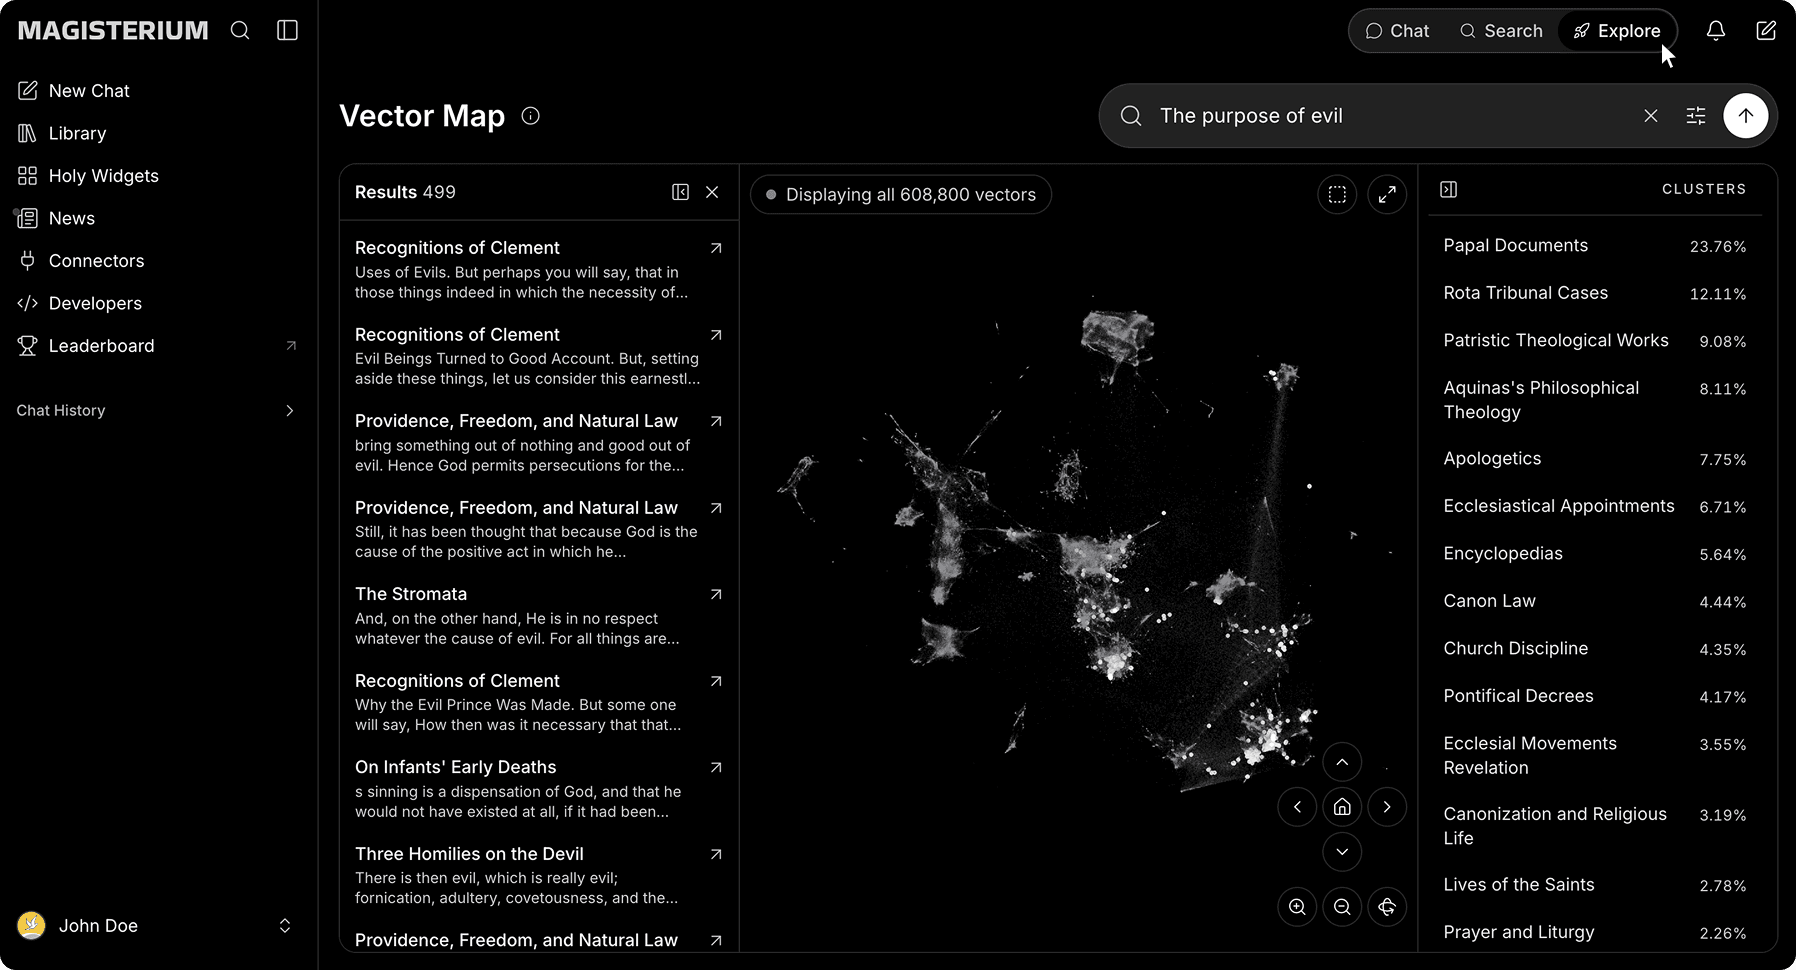Open the search filter settings icon
The image size is (1796, 970).
(x=1696, y=116)
